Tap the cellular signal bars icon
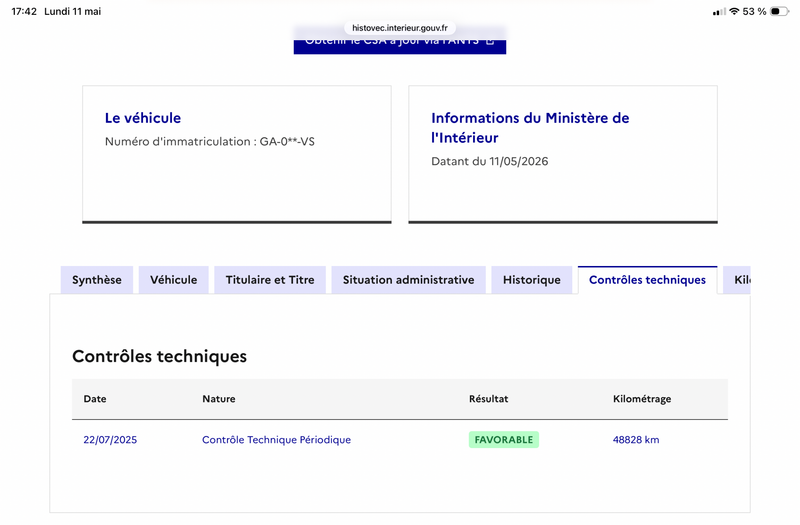800x525 pixels. tap(719, 12)
